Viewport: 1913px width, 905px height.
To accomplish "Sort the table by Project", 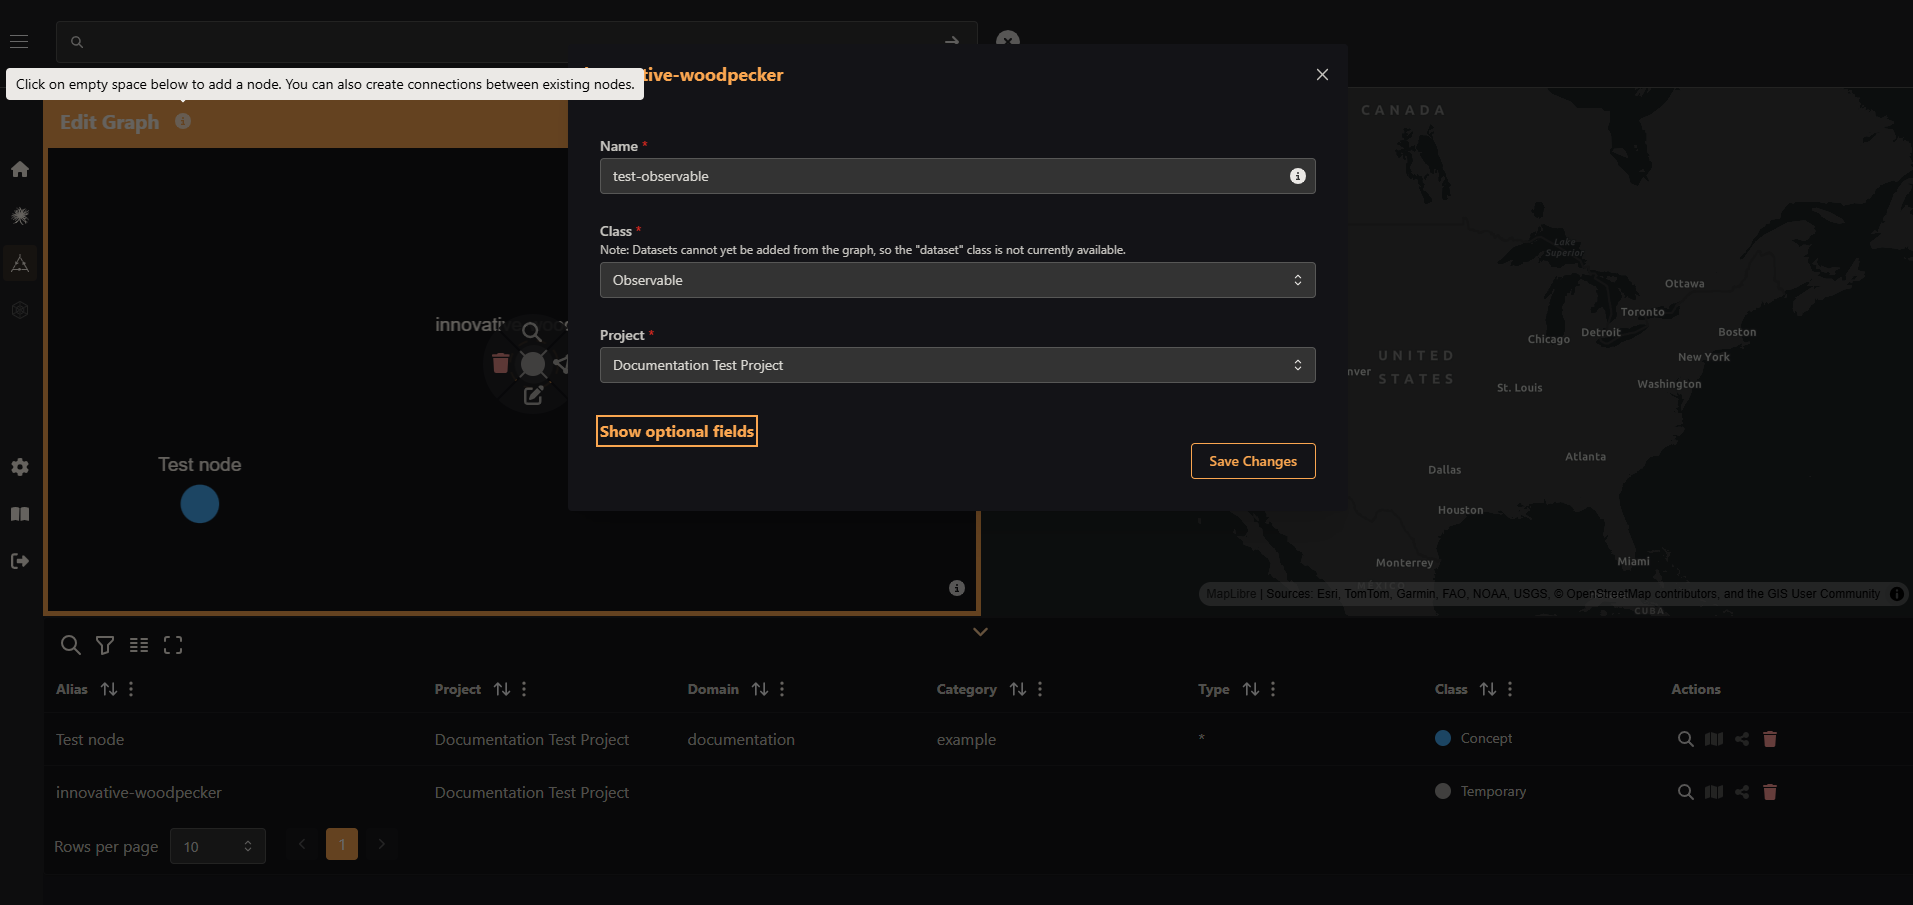I will coord(502,689).
